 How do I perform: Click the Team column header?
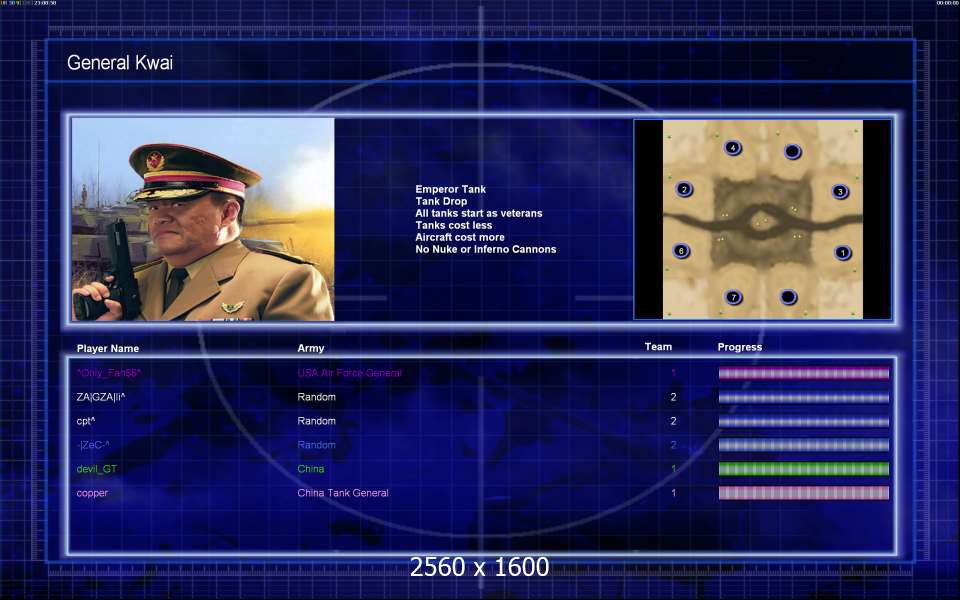(658, 347)
